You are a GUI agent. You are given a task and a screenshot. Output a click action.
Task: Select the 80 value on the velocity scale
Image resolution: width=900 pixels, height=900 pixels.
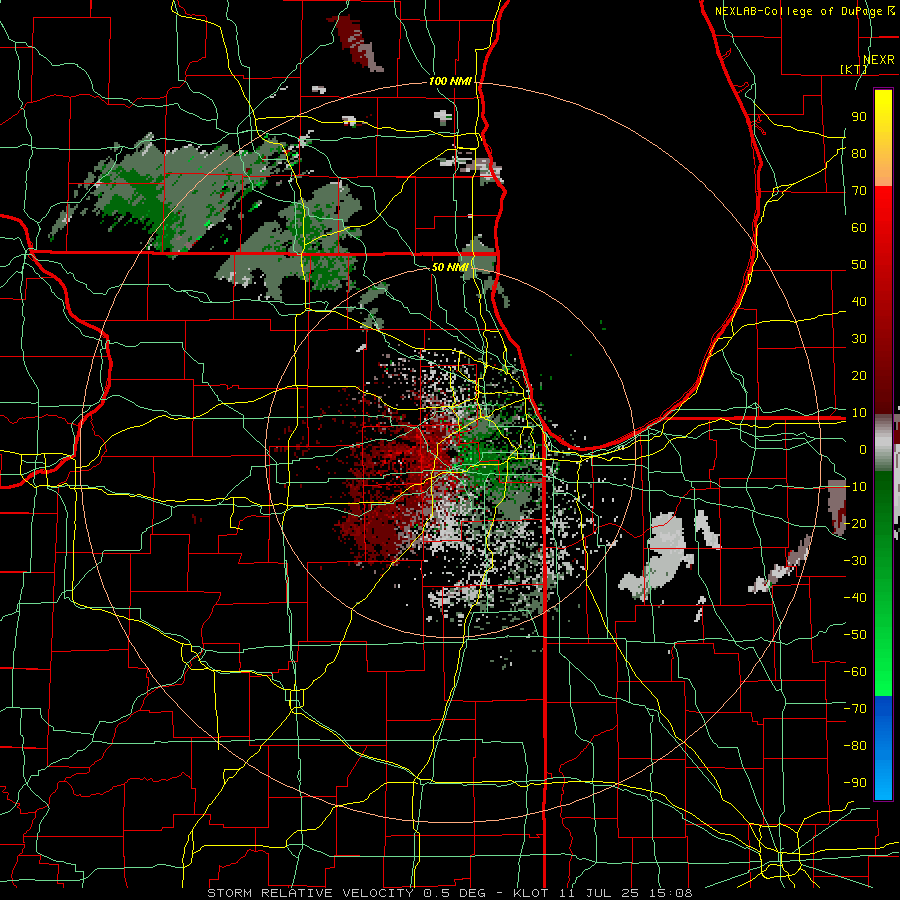pos(859,154)
